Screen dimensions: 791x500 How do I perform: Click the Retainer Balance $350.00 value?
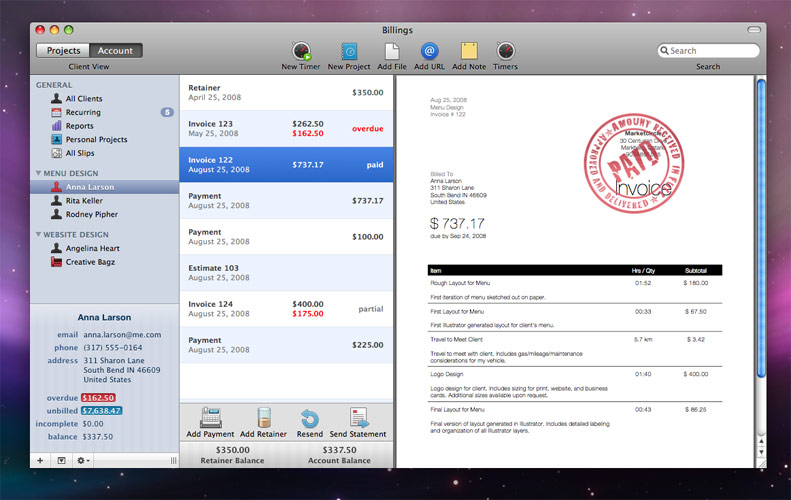(233, 450)
